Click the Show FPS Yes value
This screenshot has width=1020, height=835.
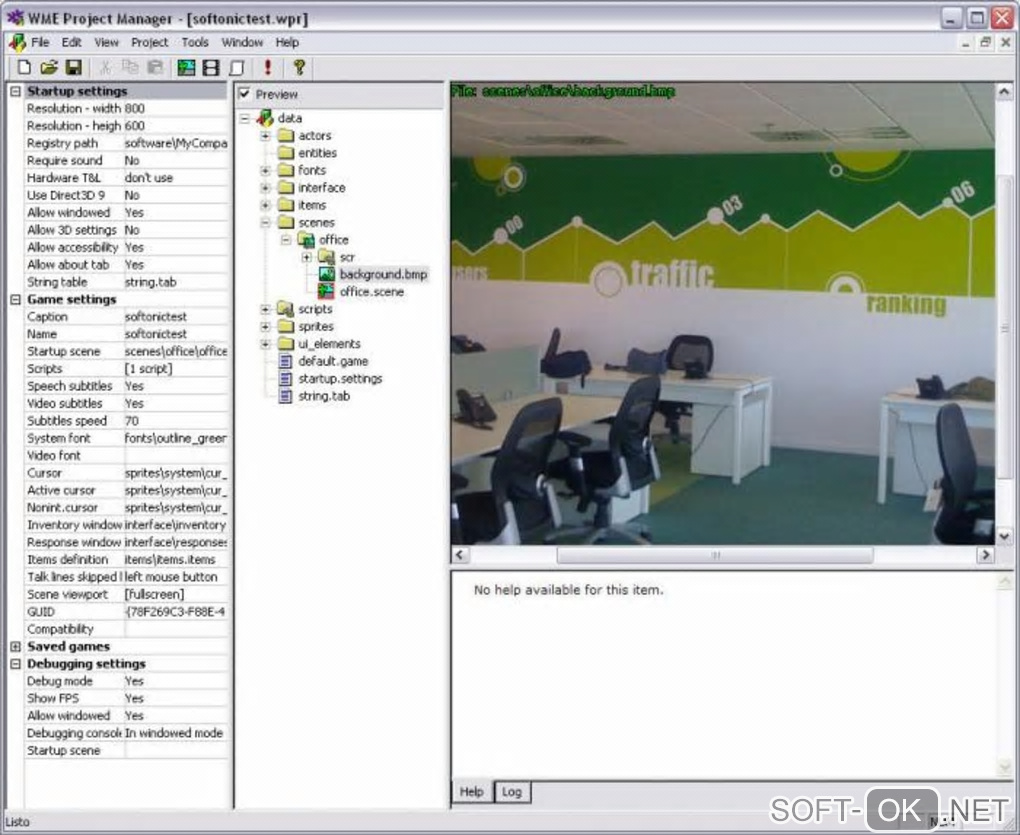tap(176, 698)
